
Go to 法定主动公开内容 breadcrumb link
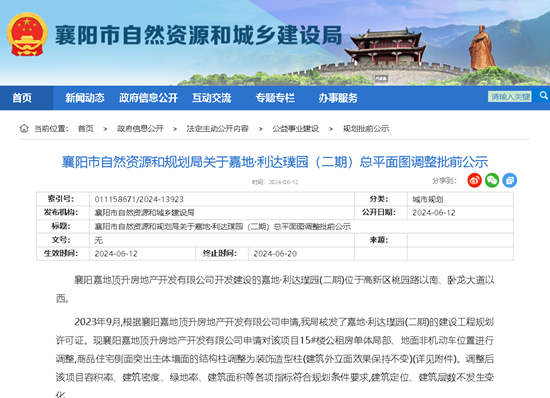click(217, 129)
